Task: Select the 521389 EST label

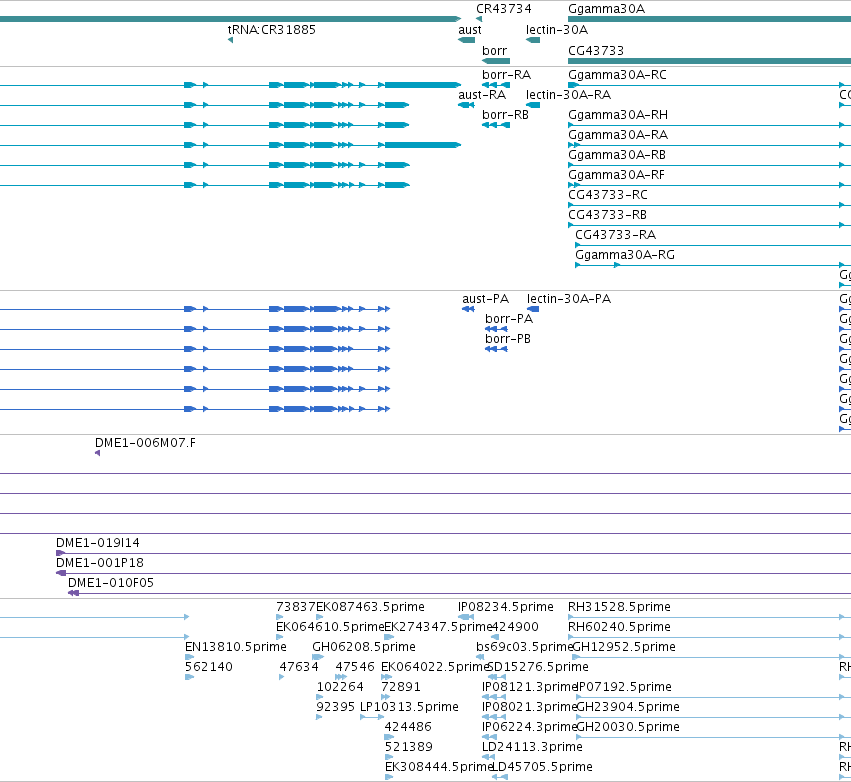Action: coord(409,747)
